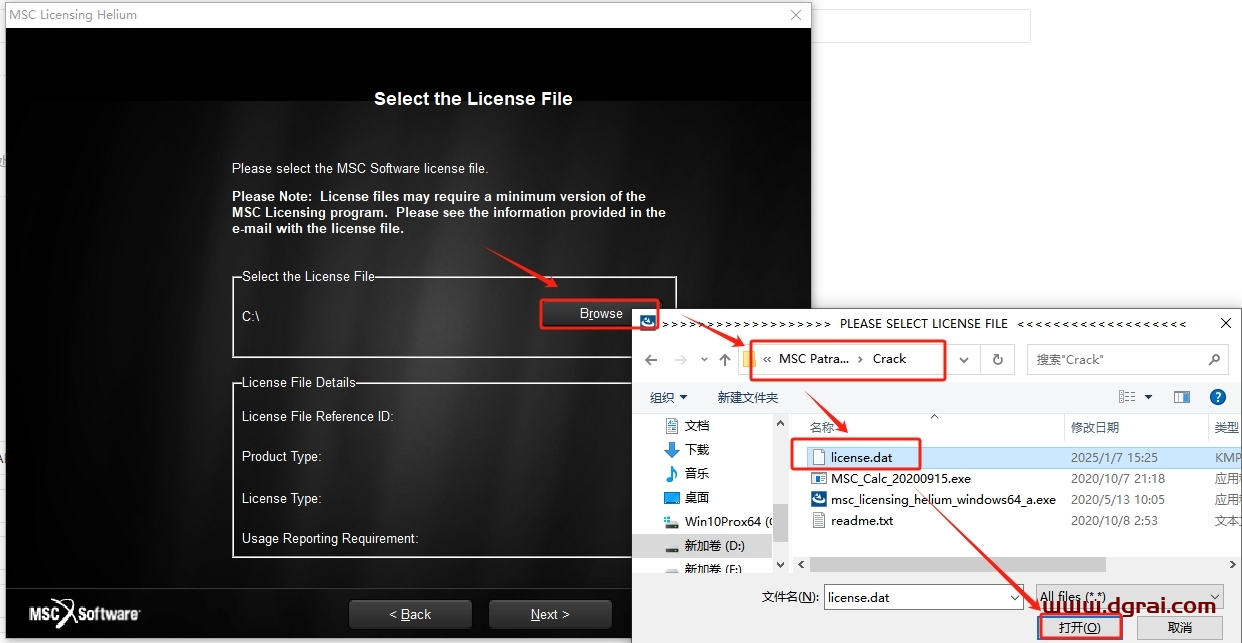Select the readme.txt file
1242x643 pixels.
tap(861, 521)
